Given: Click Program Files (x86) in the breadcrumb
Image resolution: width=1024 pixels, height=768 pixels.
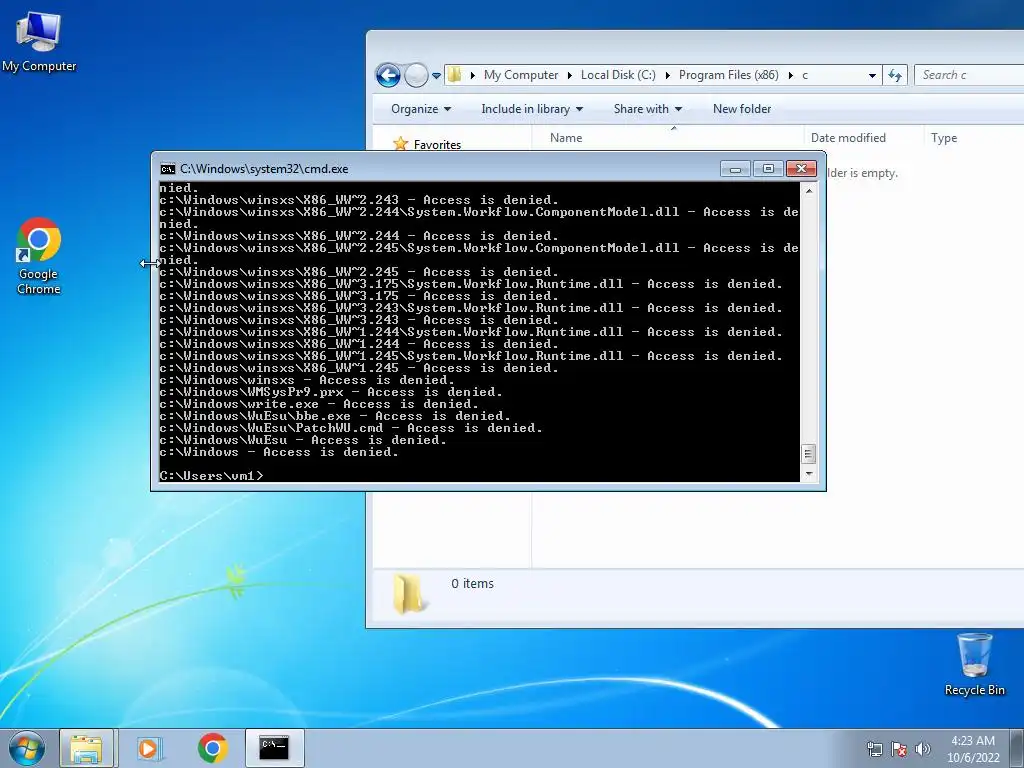Looking at the screenshot, I should coord(728,75).
